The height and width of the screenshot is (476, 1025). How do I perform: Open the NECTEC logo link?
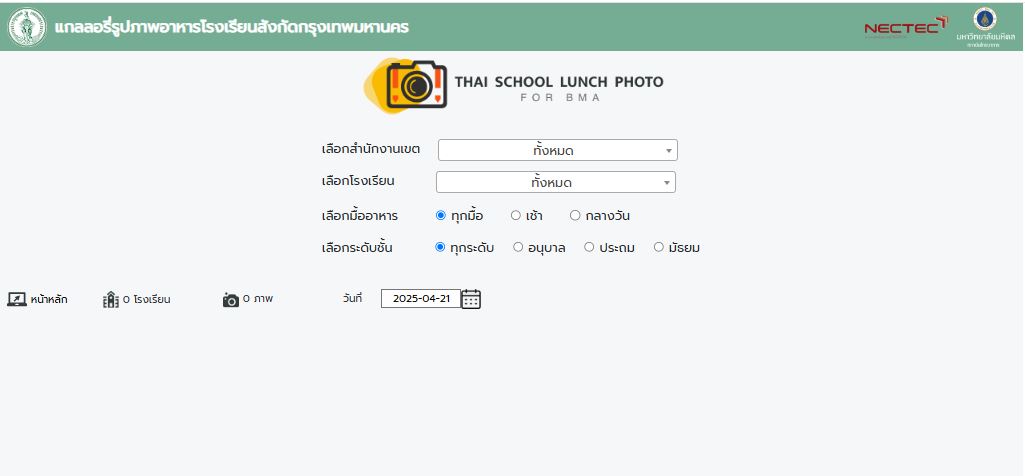point(905,27)
